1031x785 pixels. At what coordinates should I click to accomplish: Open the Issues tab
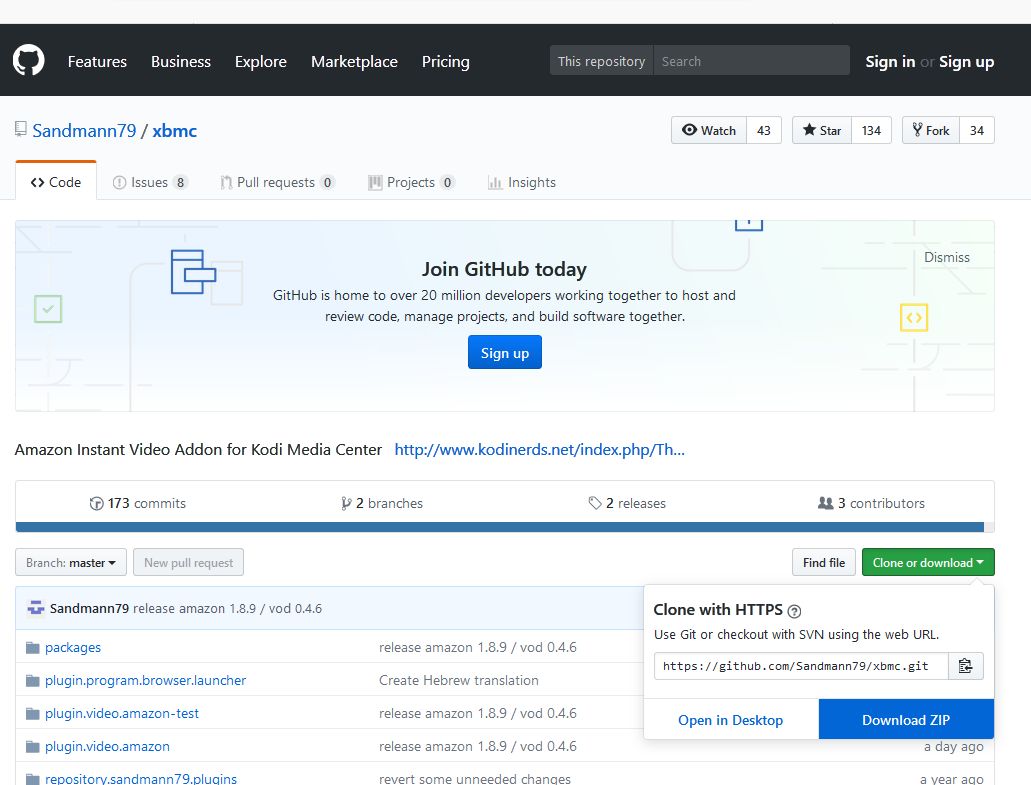point(150,182)
